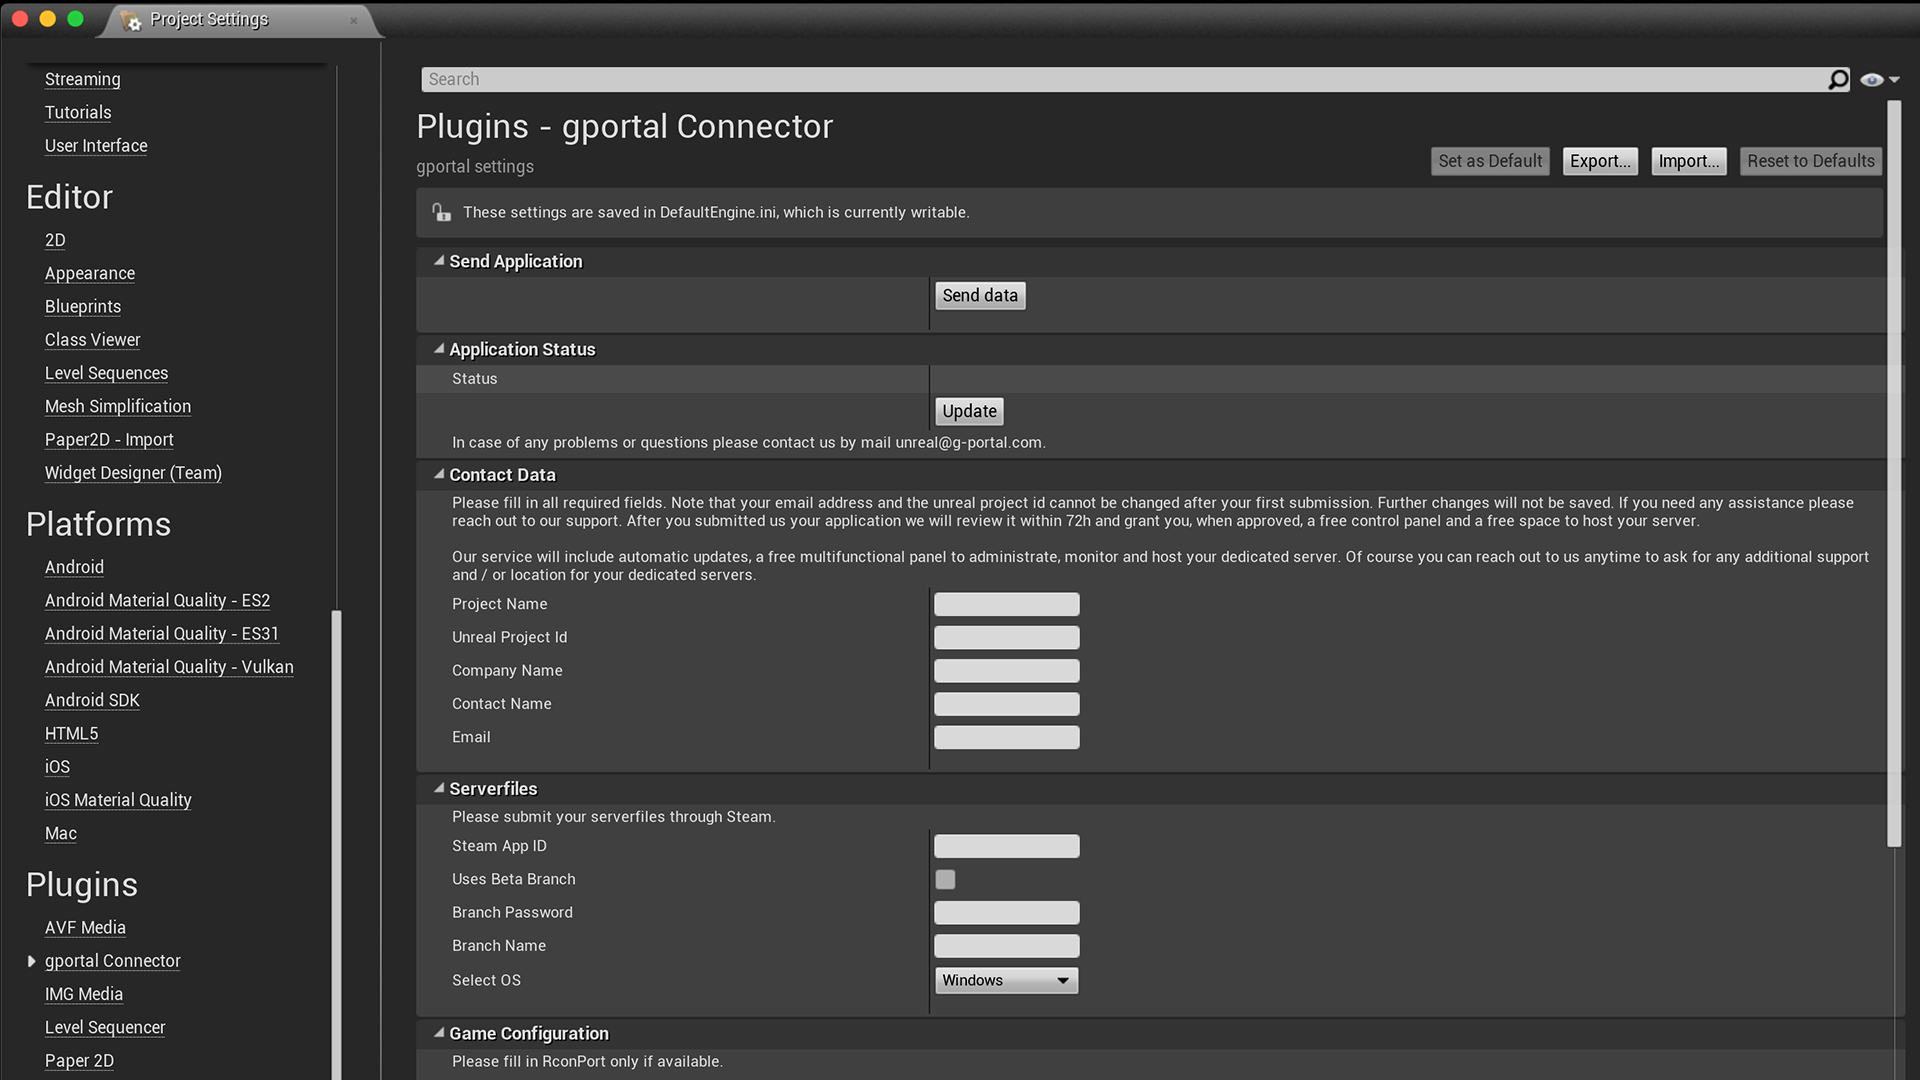Open iOS Material Quality settings
Viewport: 1920px width, 1080px height.
click(118, 800)
